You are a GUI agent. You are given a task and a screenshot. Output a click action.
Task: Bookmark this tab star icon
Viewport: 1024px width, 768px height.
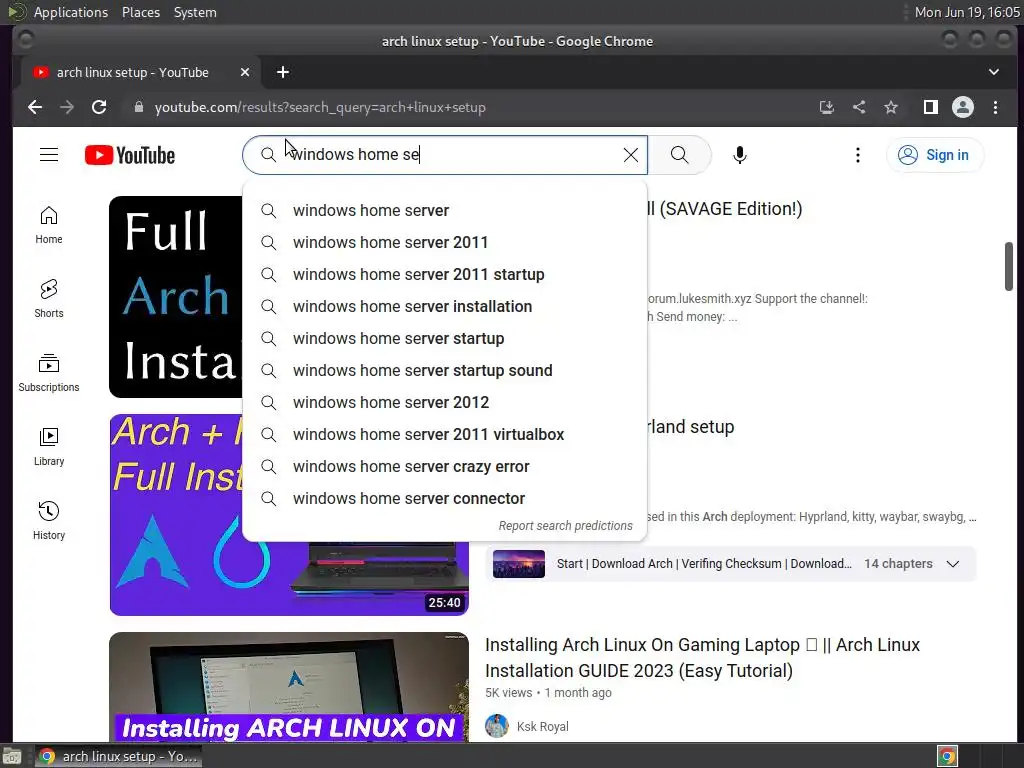[891, 107]
